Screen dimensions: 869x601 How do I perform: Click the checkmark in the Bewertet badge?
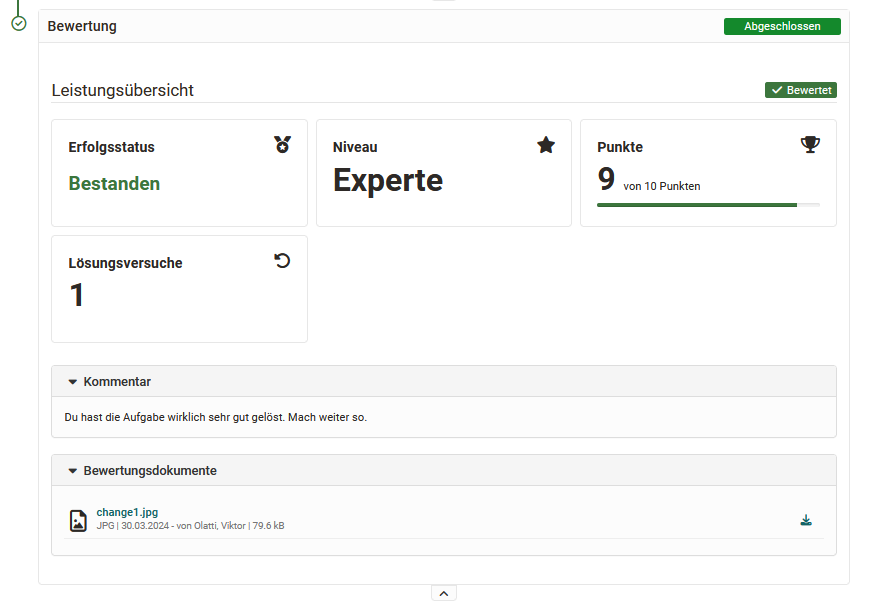(777, 90)
